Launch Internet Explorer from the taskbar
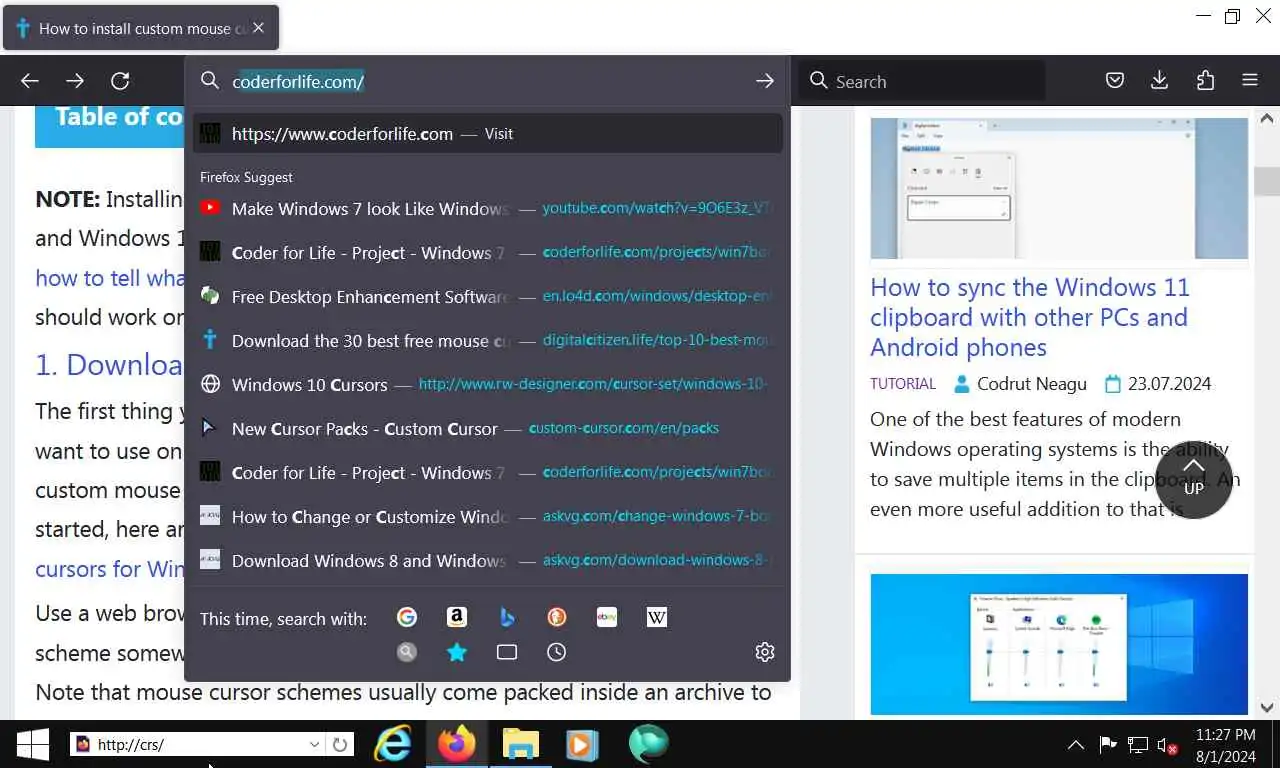Screen dimensions: 1280x768 393,744
